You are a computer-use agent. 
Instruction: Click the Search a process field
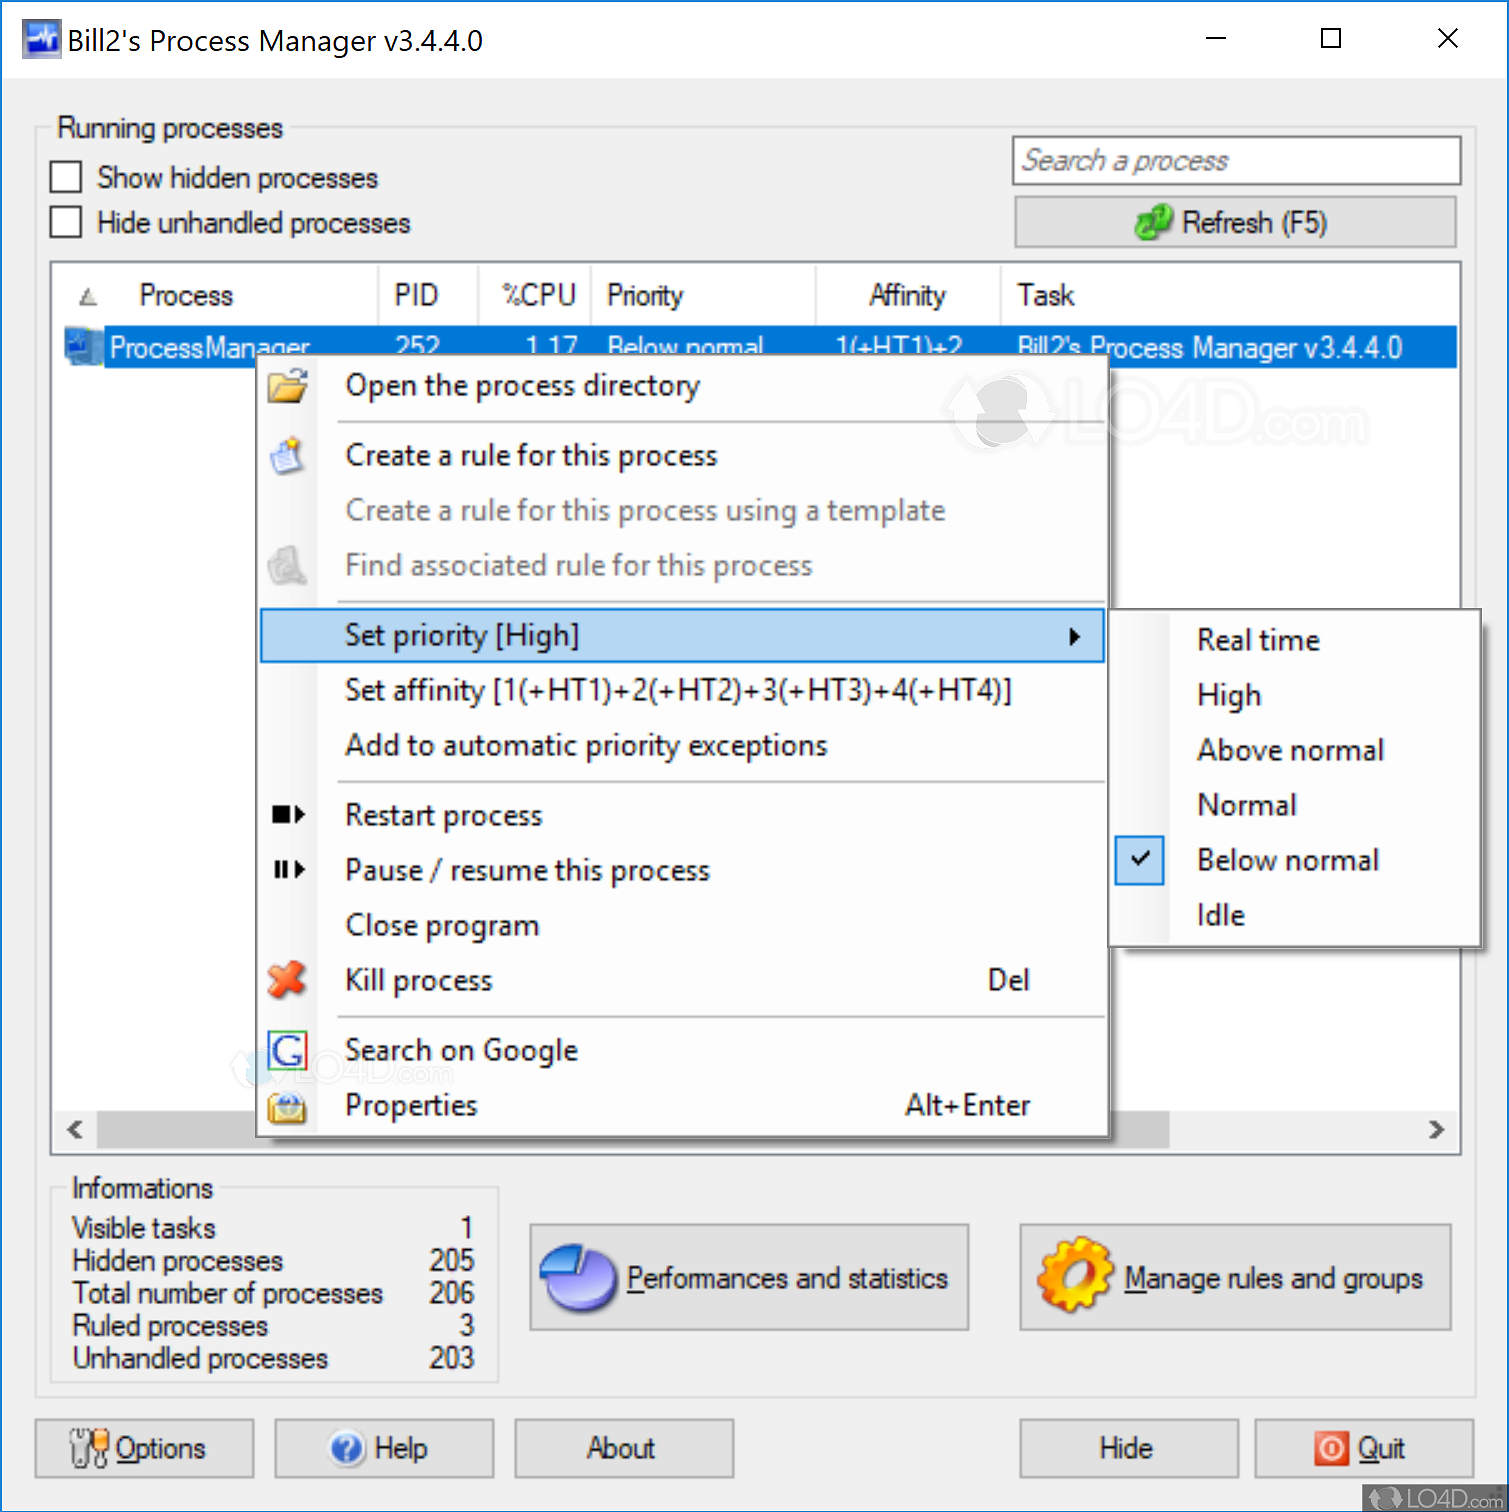point(1236,160)
